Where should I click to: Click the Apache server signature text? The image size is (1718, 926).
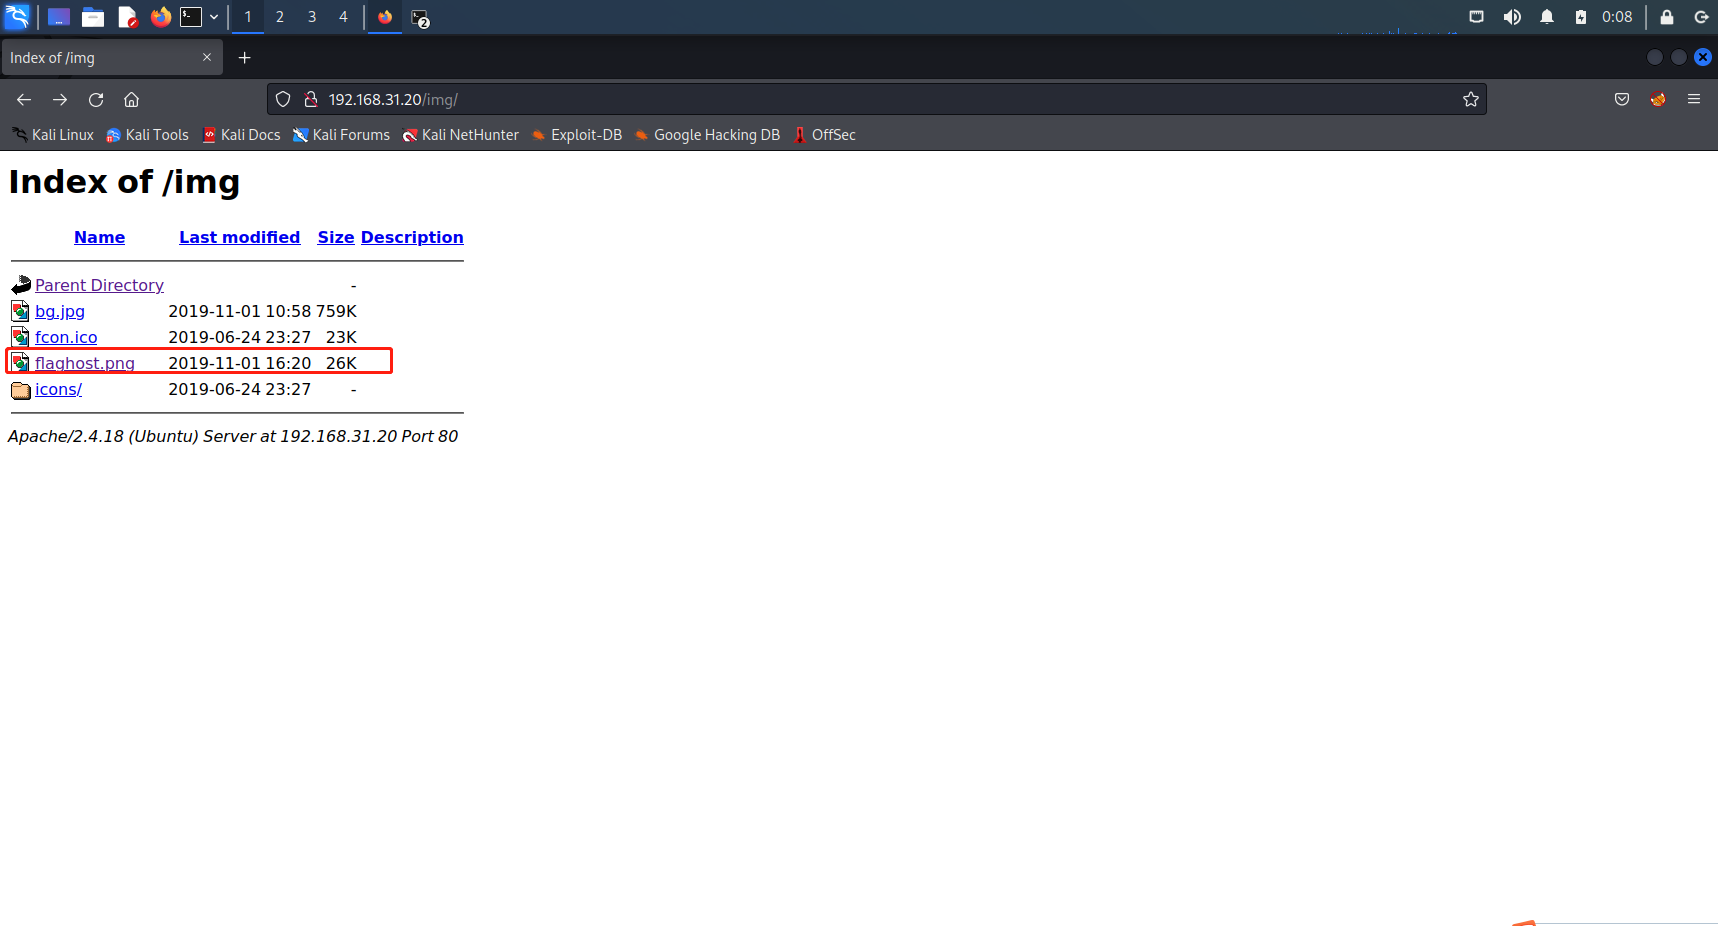pyautogui.click(x=233, y=436)
